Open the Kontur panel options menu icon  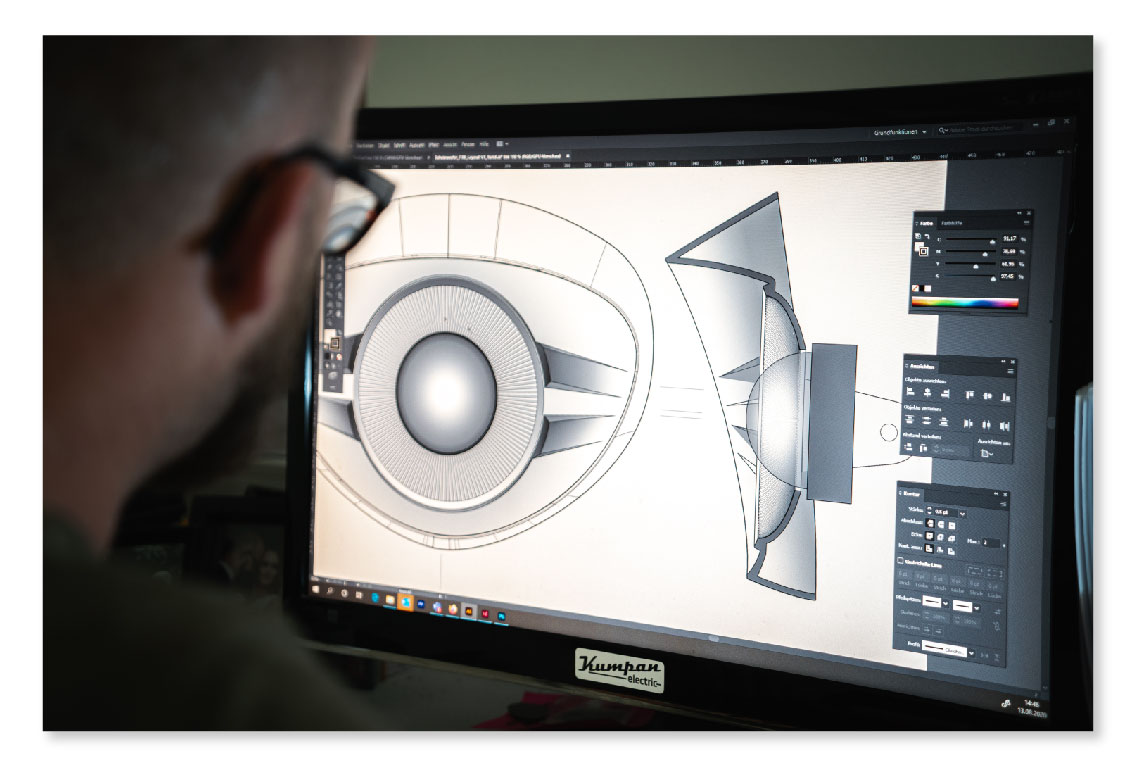[1005, 502]
